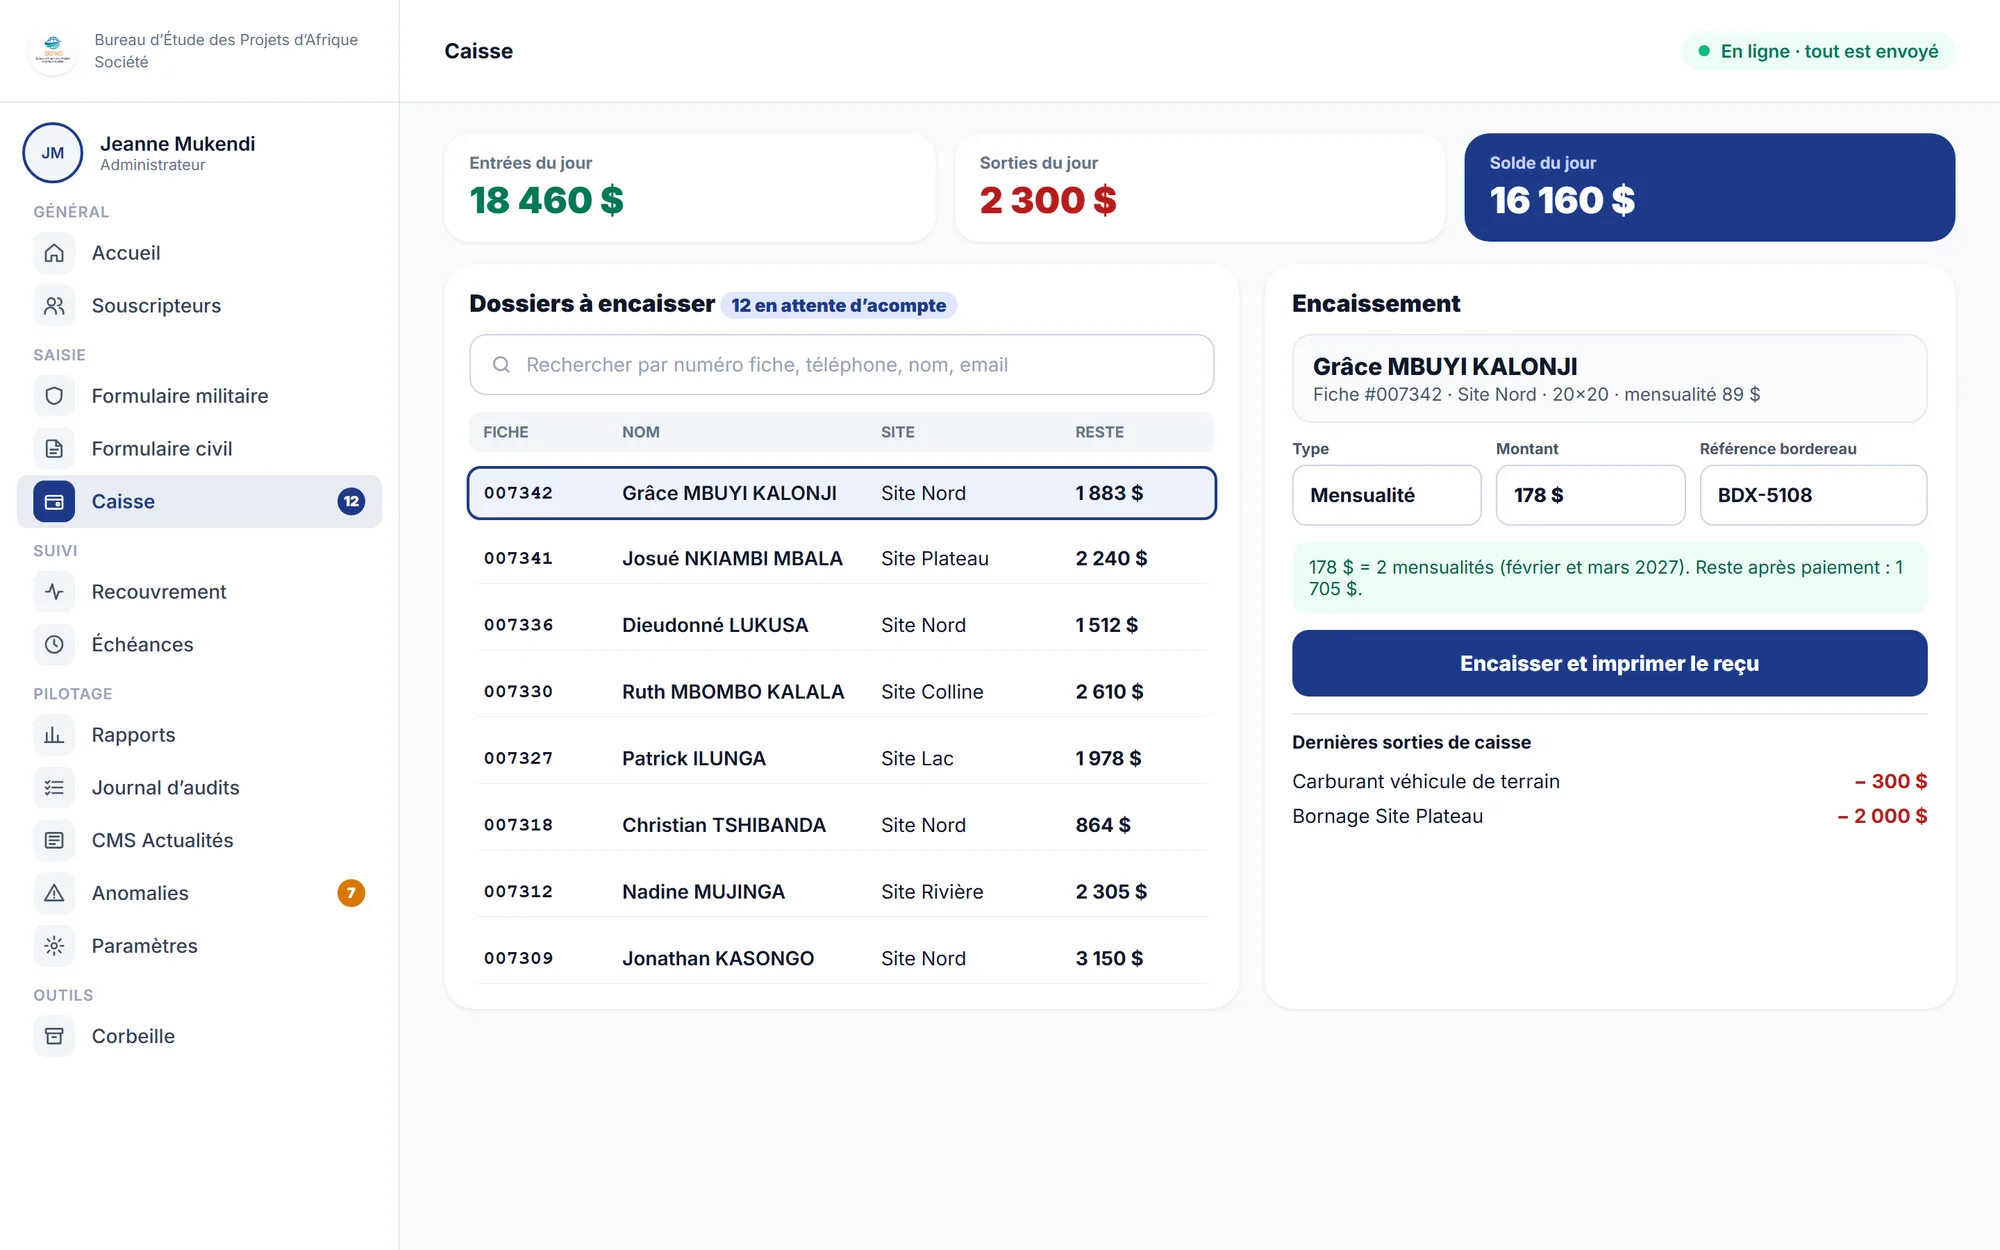Screen dimensions: 2000x1250
Task: Click the Bornage Site Plateau entry
Action: (1609, 816)
